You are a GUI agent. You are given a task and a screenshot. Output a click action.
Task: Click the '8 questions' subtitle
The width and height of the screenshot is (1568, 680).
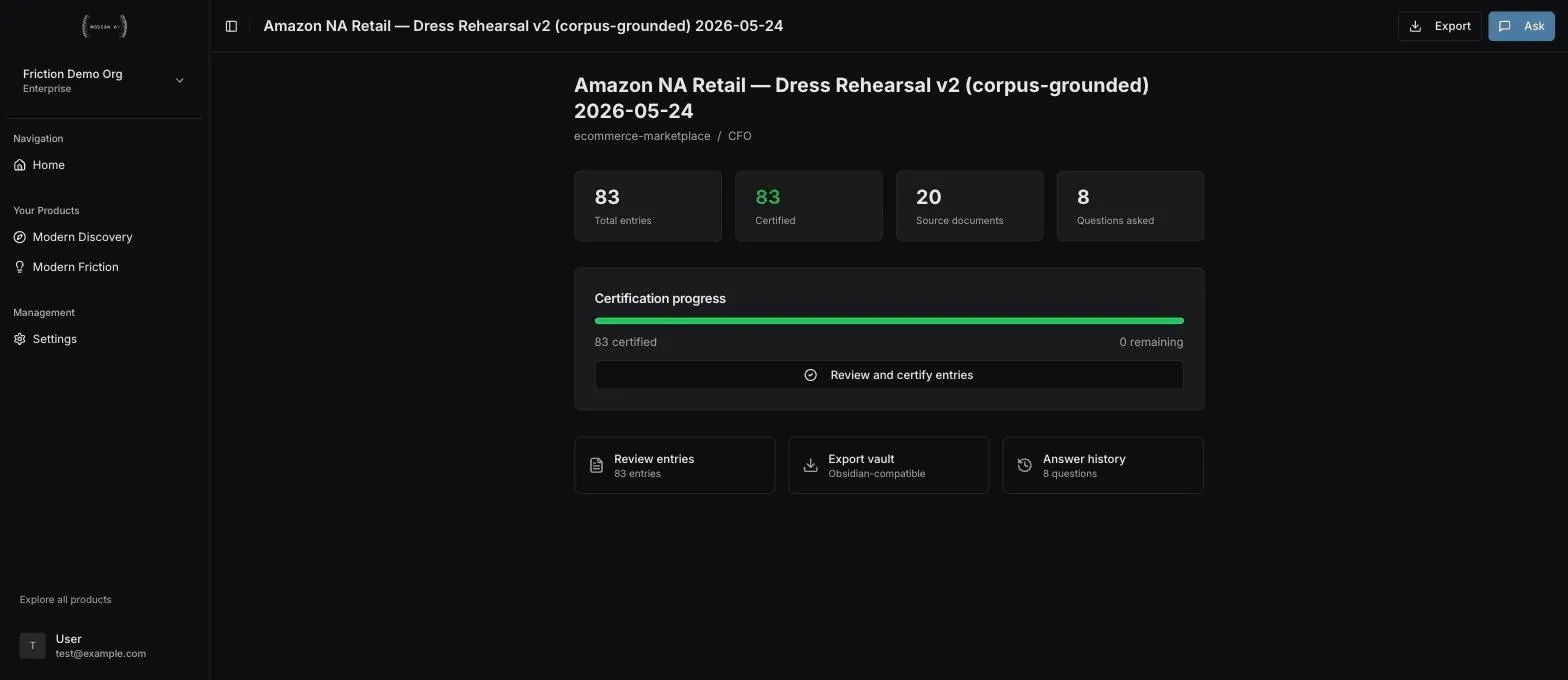coord(1070,474)
